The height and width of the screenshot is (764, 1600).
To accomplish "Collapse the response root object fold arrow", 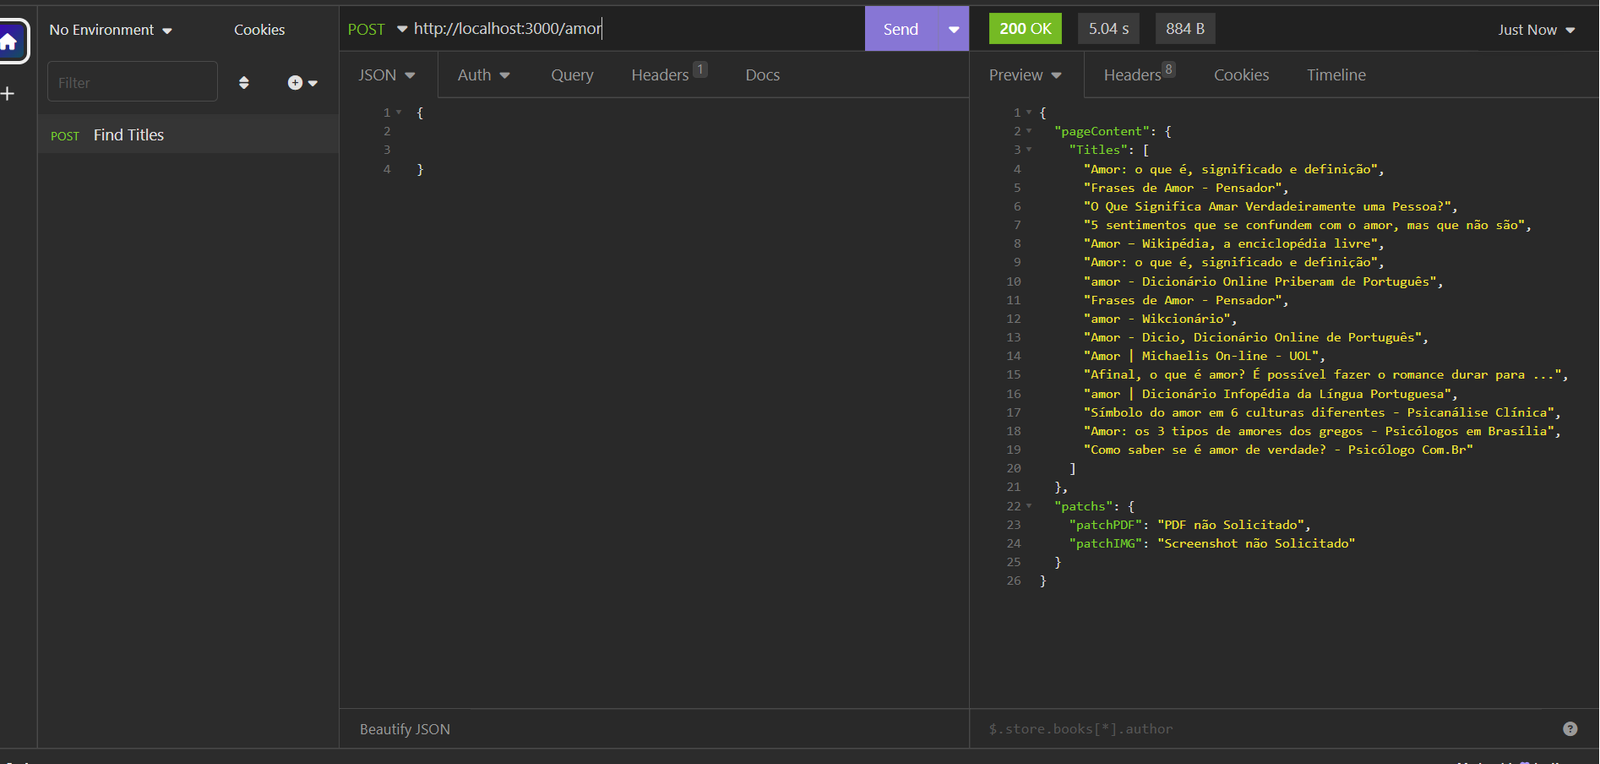I will (1028, 113).
